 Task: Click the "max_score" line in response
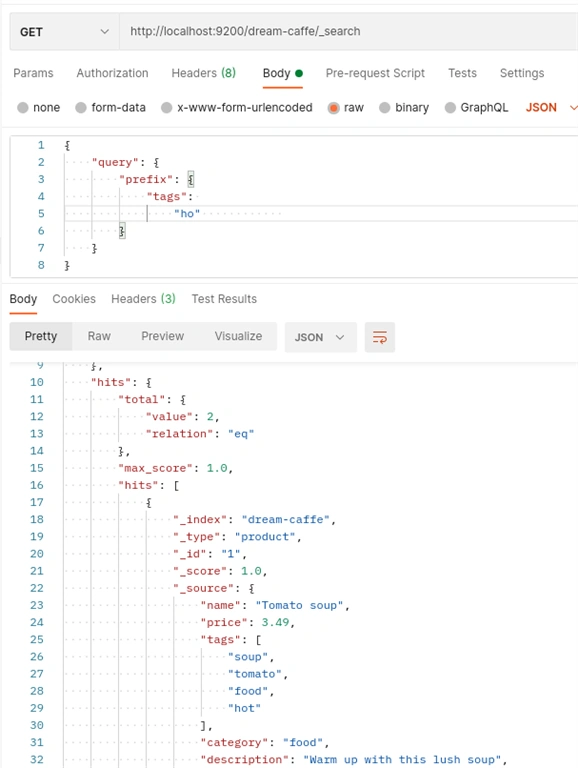175,468
